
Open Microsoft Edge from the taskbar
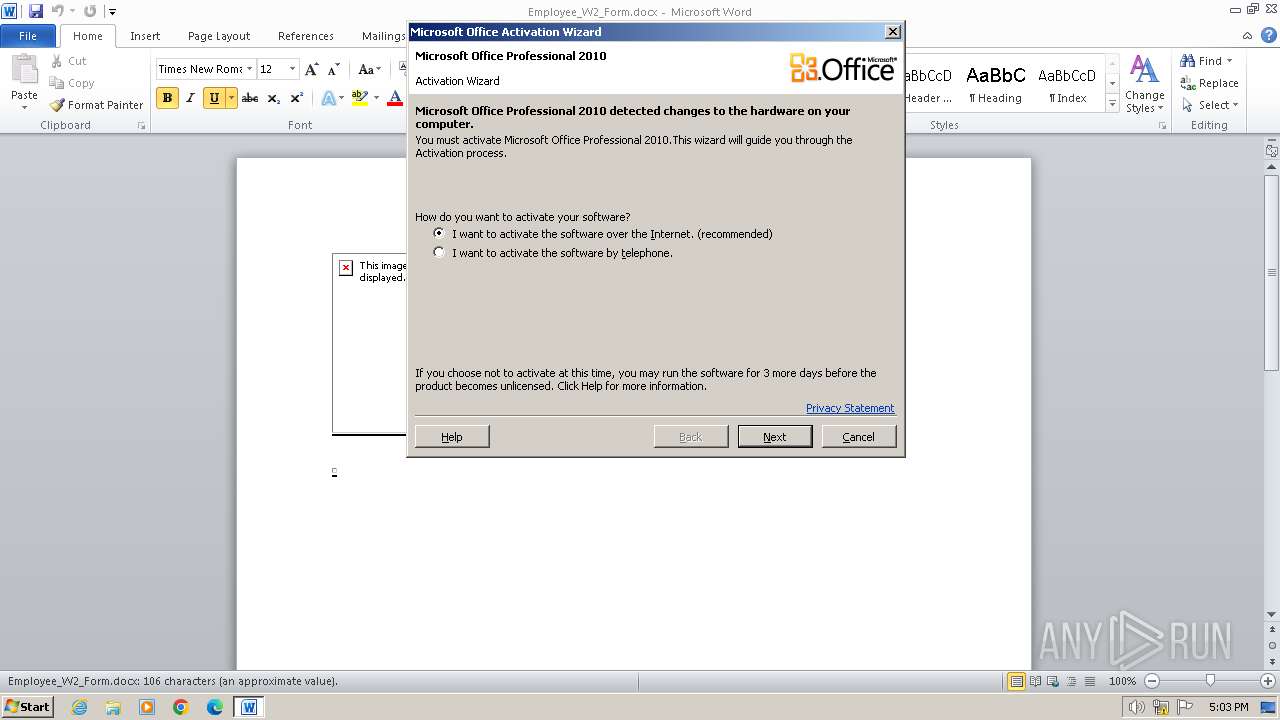[x=215, y=707]
